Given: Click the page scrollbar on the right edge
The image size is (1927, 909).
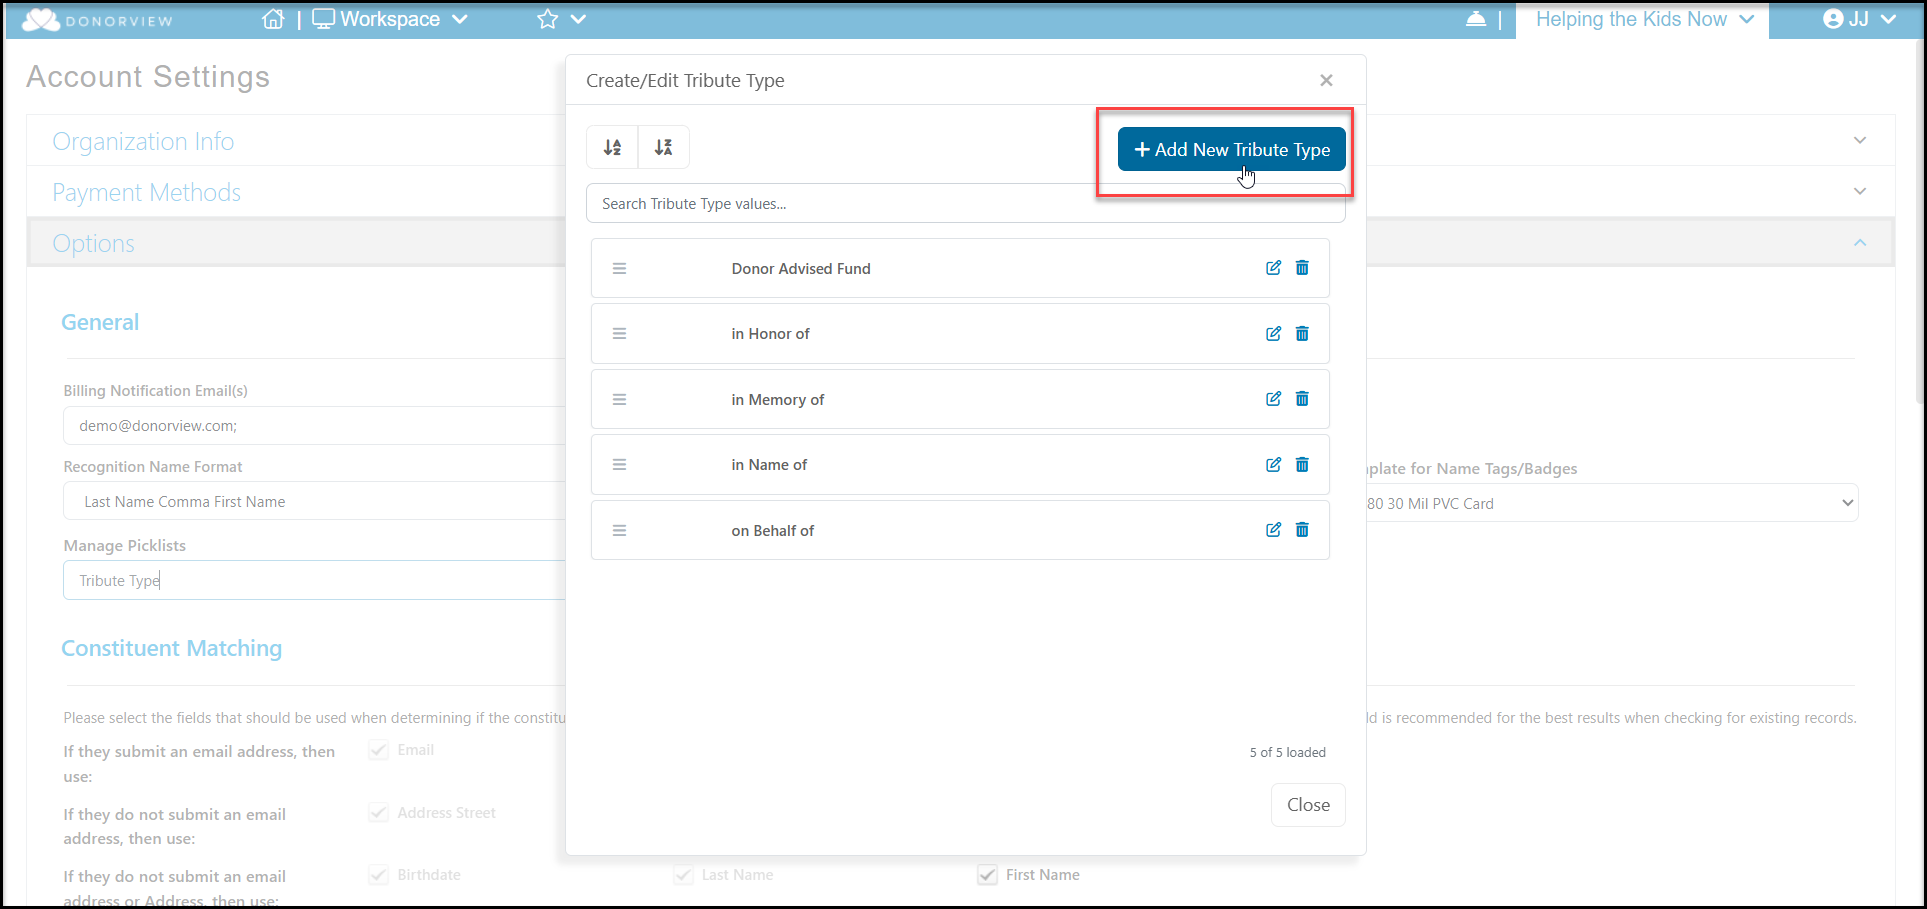Looking at the screenshot, I should click(1919, 220).
